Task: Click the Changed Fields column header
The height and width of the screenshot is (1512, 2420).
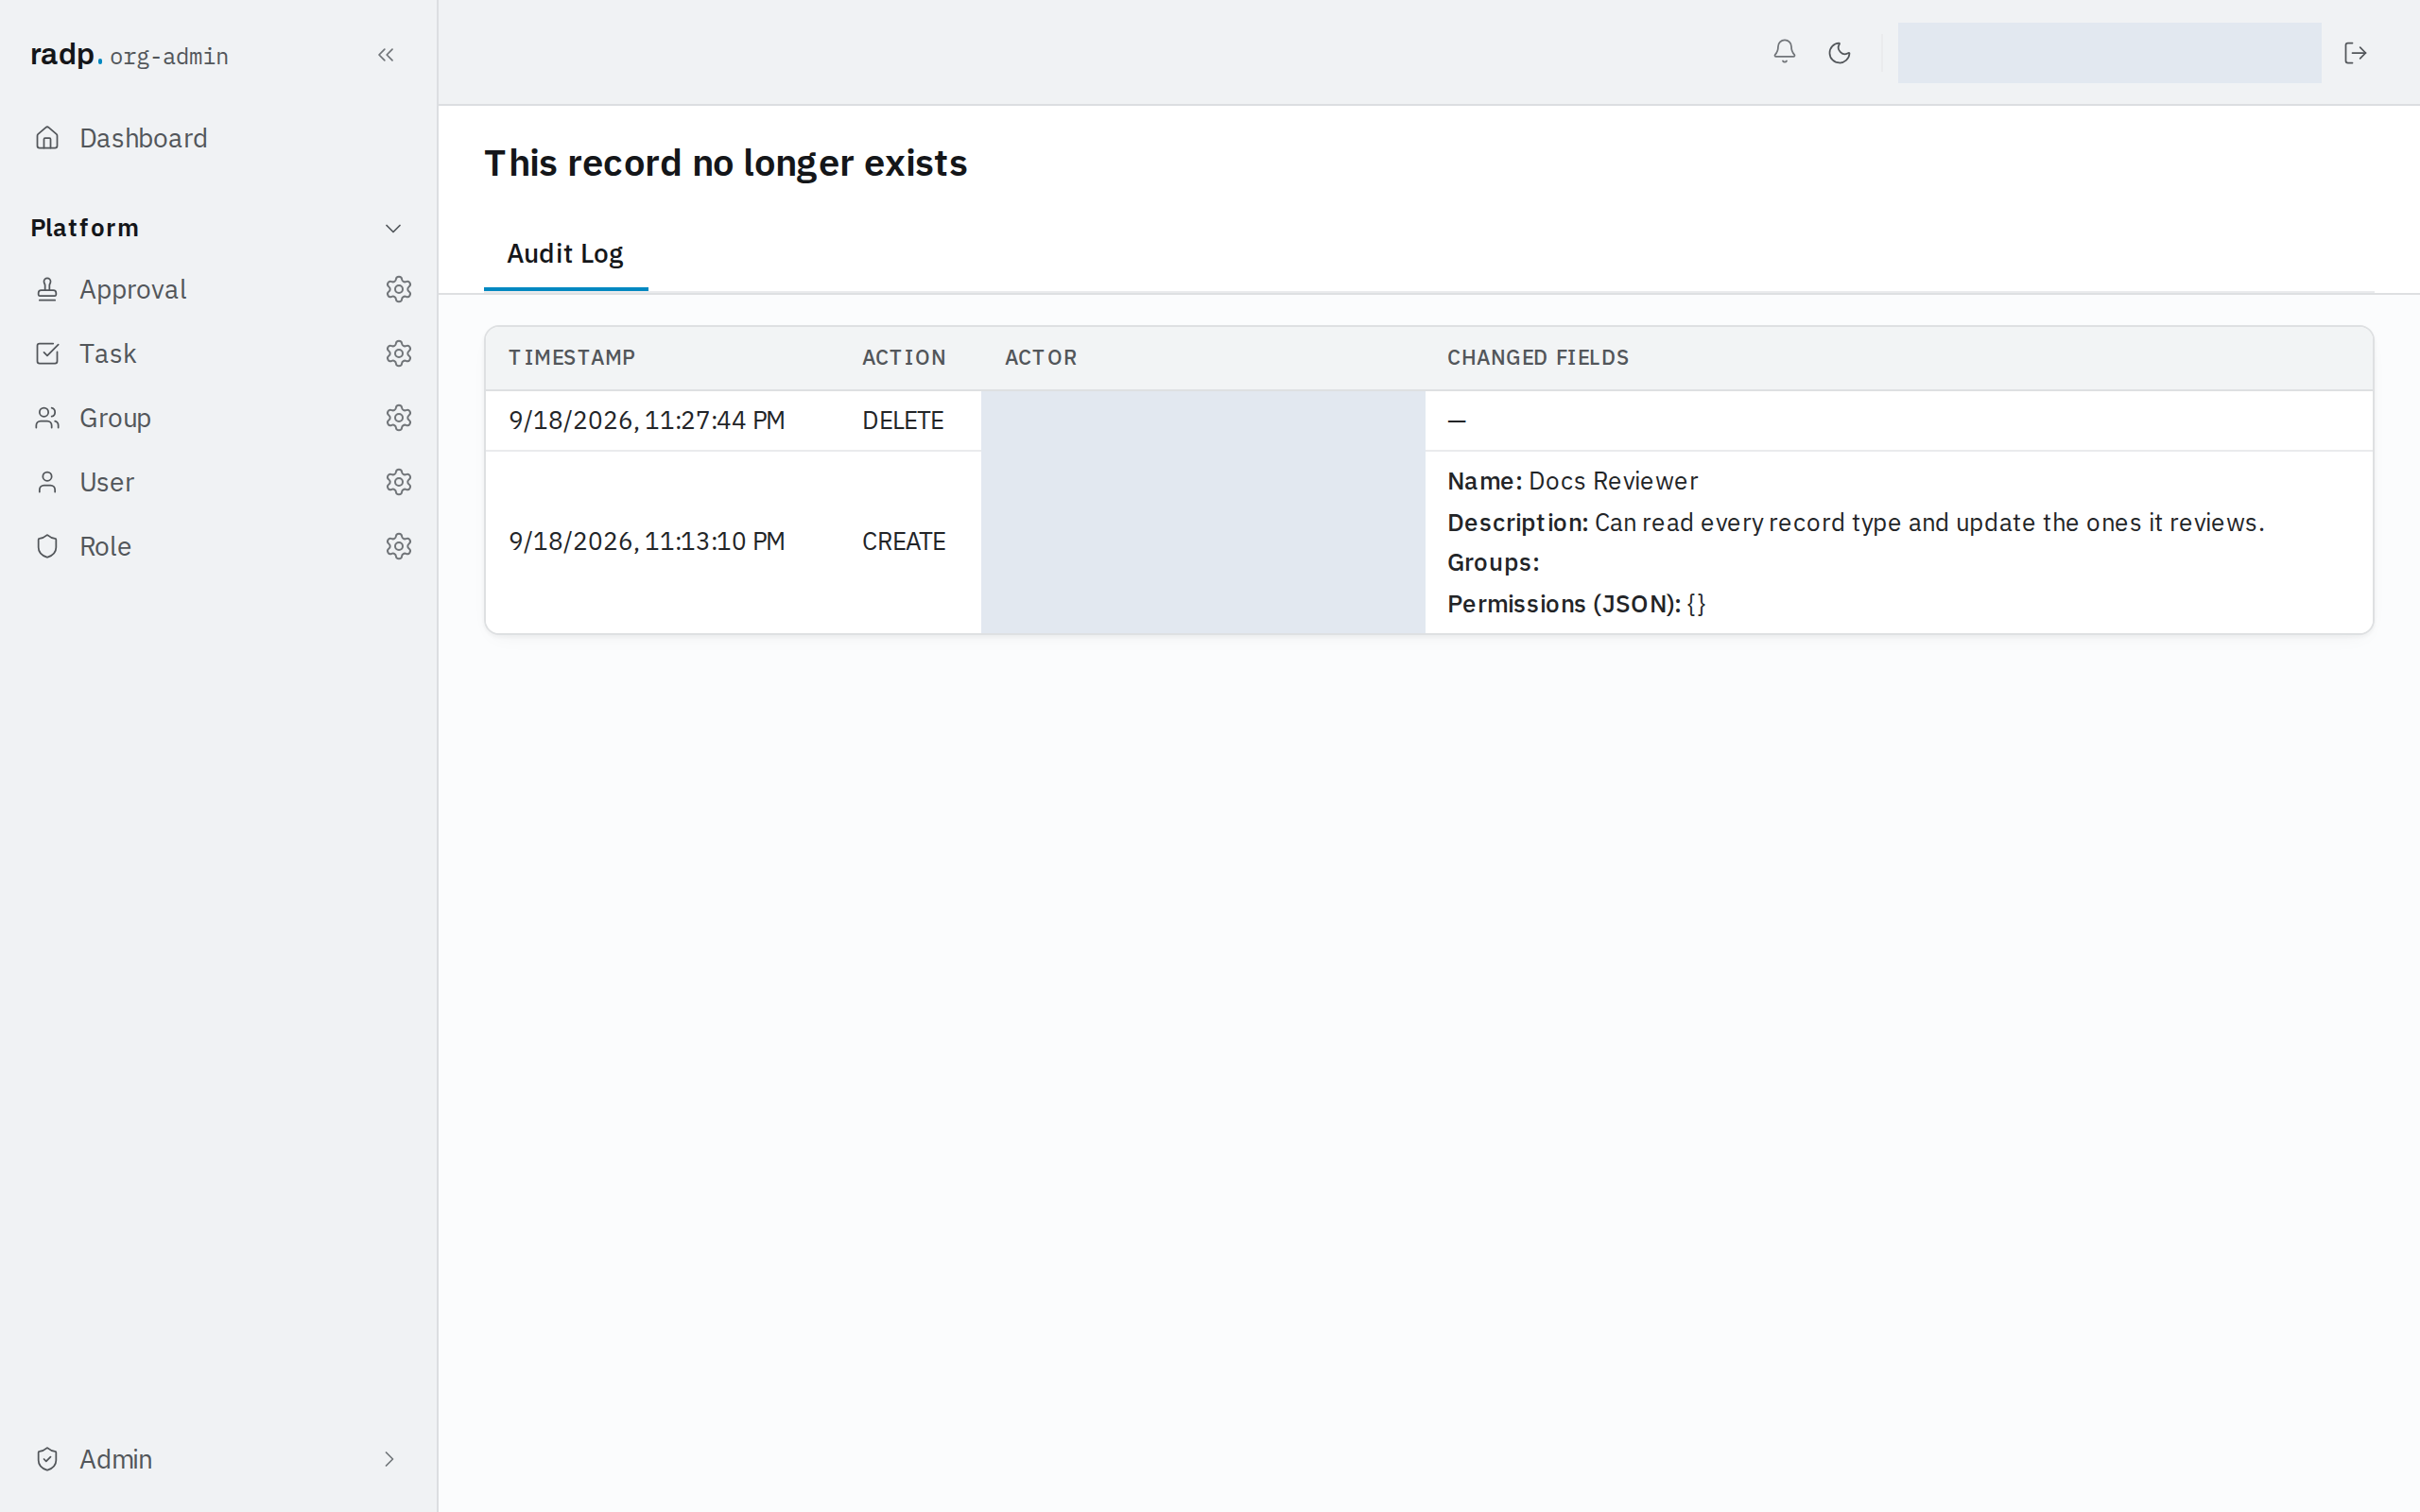Action: click(1537, 358)
